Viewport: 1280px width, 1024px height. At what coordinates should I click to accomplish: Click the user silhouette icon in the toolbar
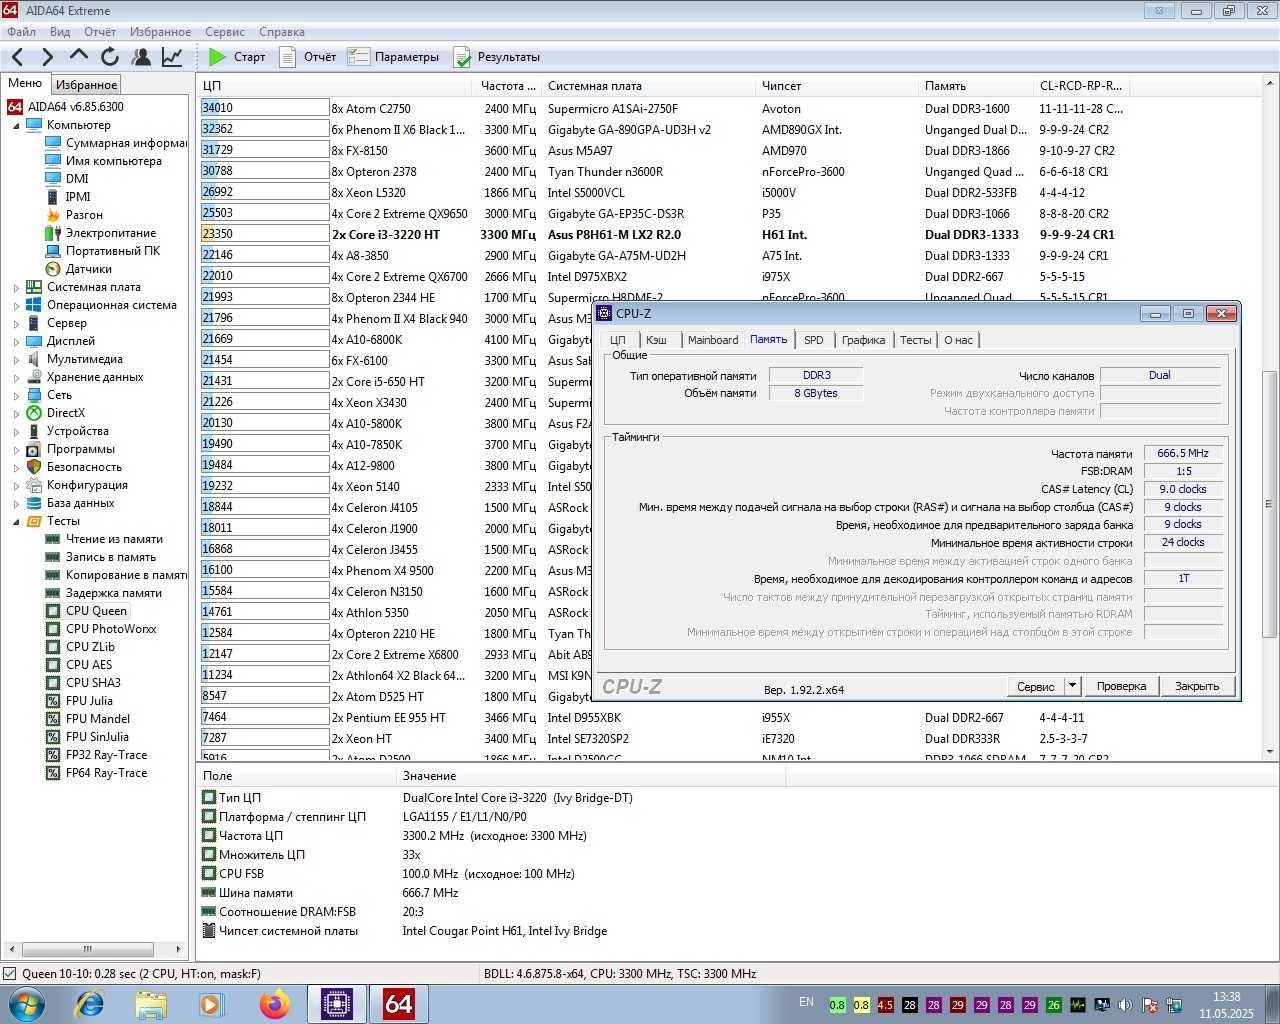pos(141,57)
